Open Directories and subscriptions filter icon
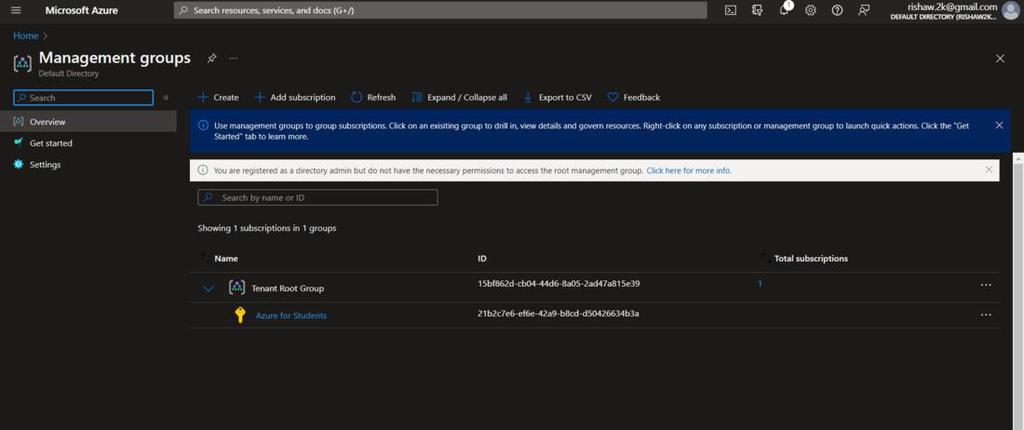1024x430 pixels. [x=758, y=10]
